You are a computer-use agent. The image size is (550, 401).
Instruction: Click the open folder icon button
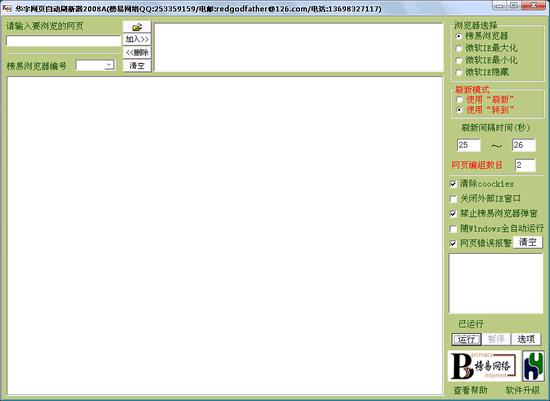(137, 27)
